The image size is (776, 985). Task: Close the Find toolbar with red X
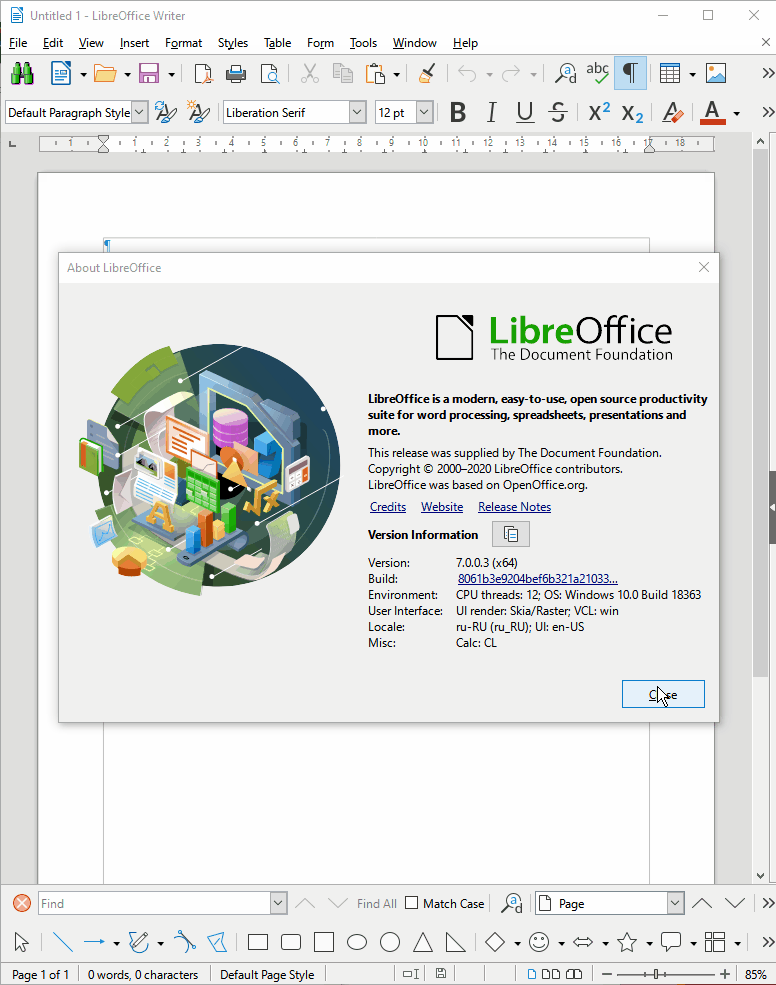click(22, 903)
